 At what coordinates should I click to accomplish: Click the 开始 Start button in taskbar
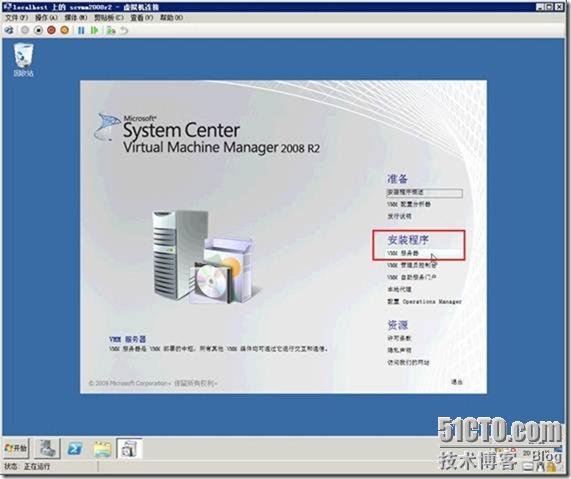[x=16, y=448]
